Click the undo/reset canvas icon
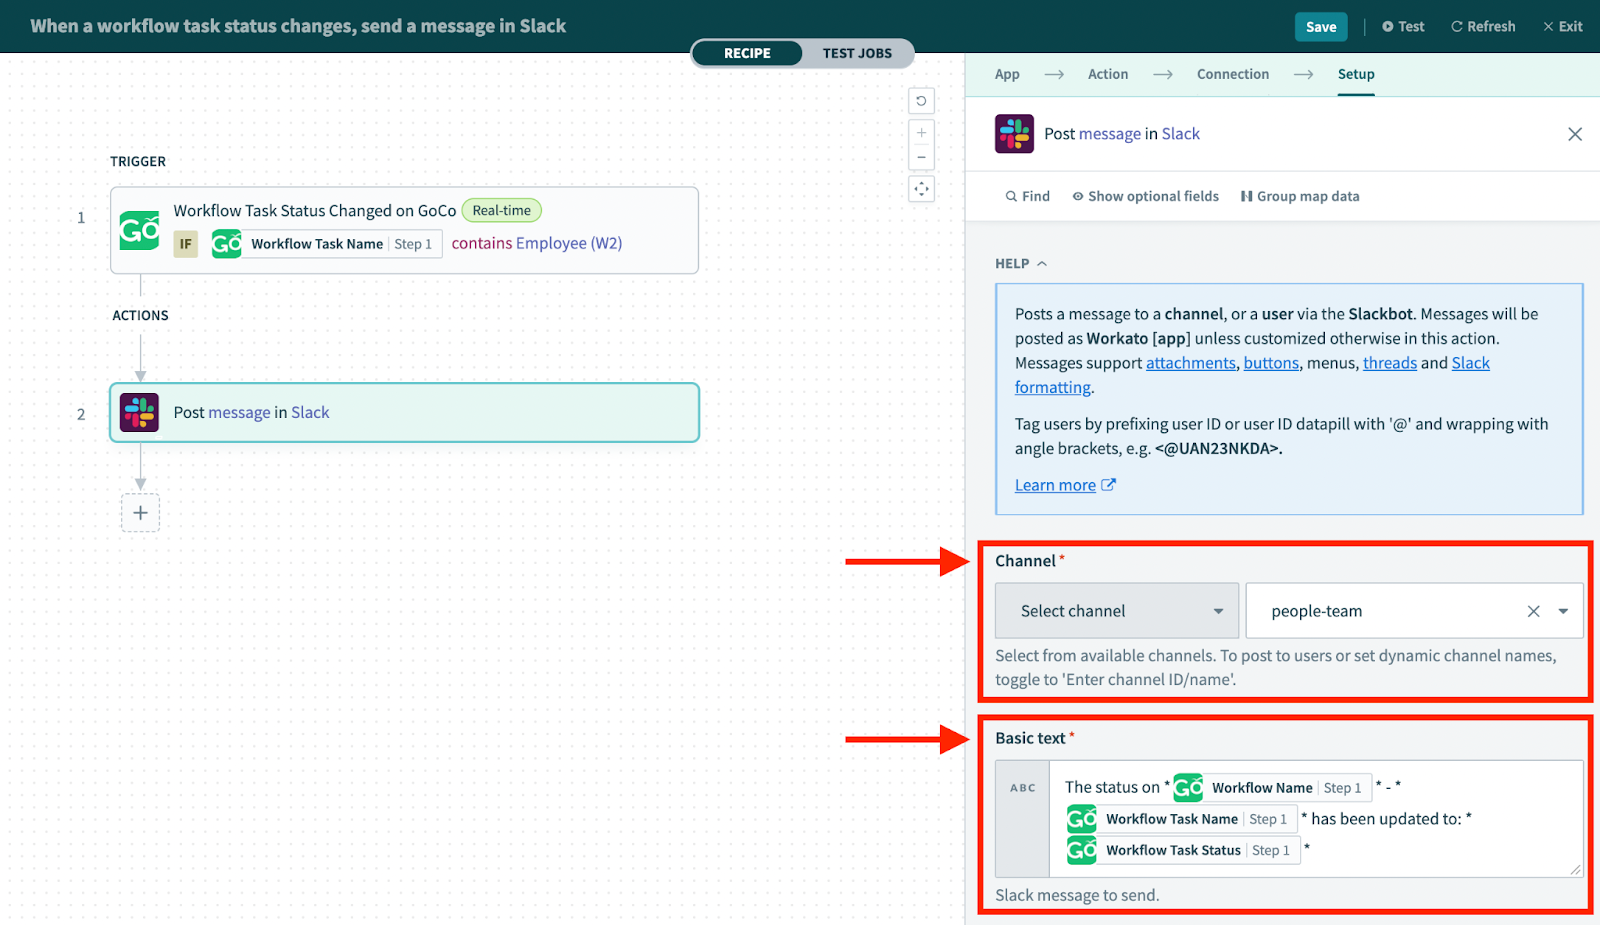Image resolution: width=1600 pixels, height=925 pixels. (x=921, y=100)
